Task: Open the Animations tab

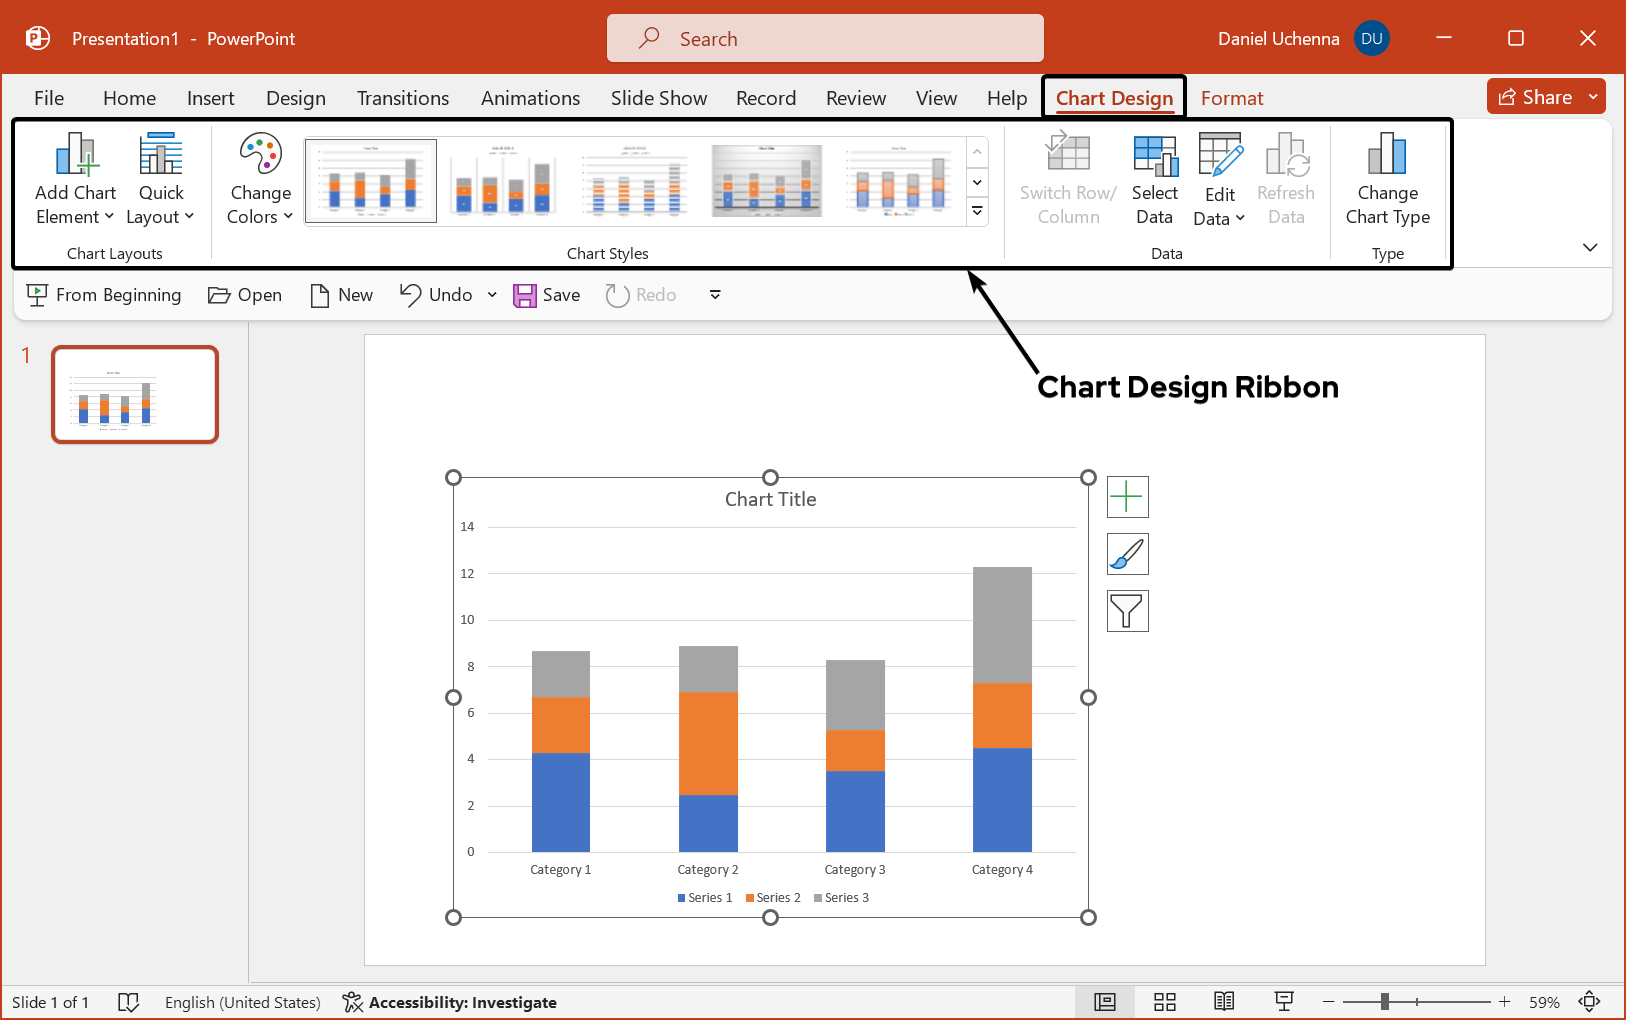Action: 530,97
